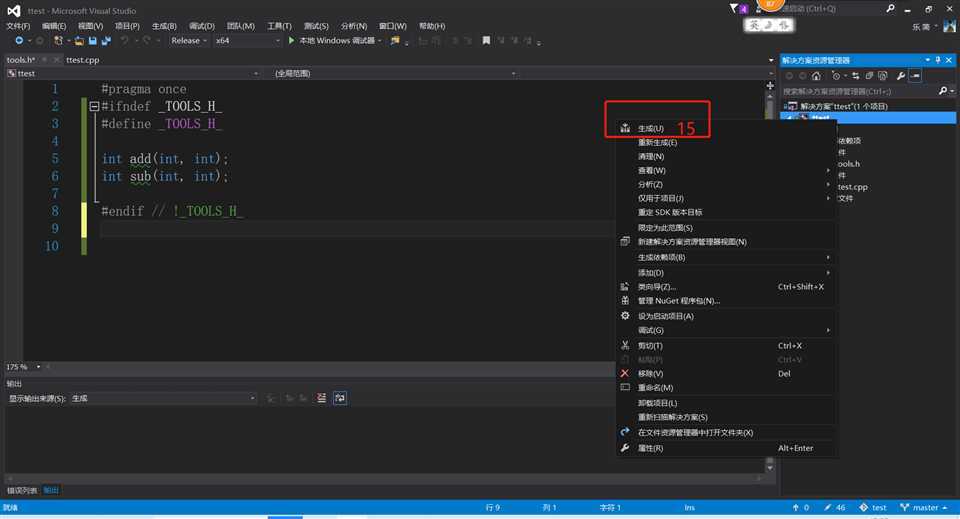The height and width of the screenshot is (519, 960).
Task: Click the notifications flag icon in title bar
Action: [x=734, y=9]
